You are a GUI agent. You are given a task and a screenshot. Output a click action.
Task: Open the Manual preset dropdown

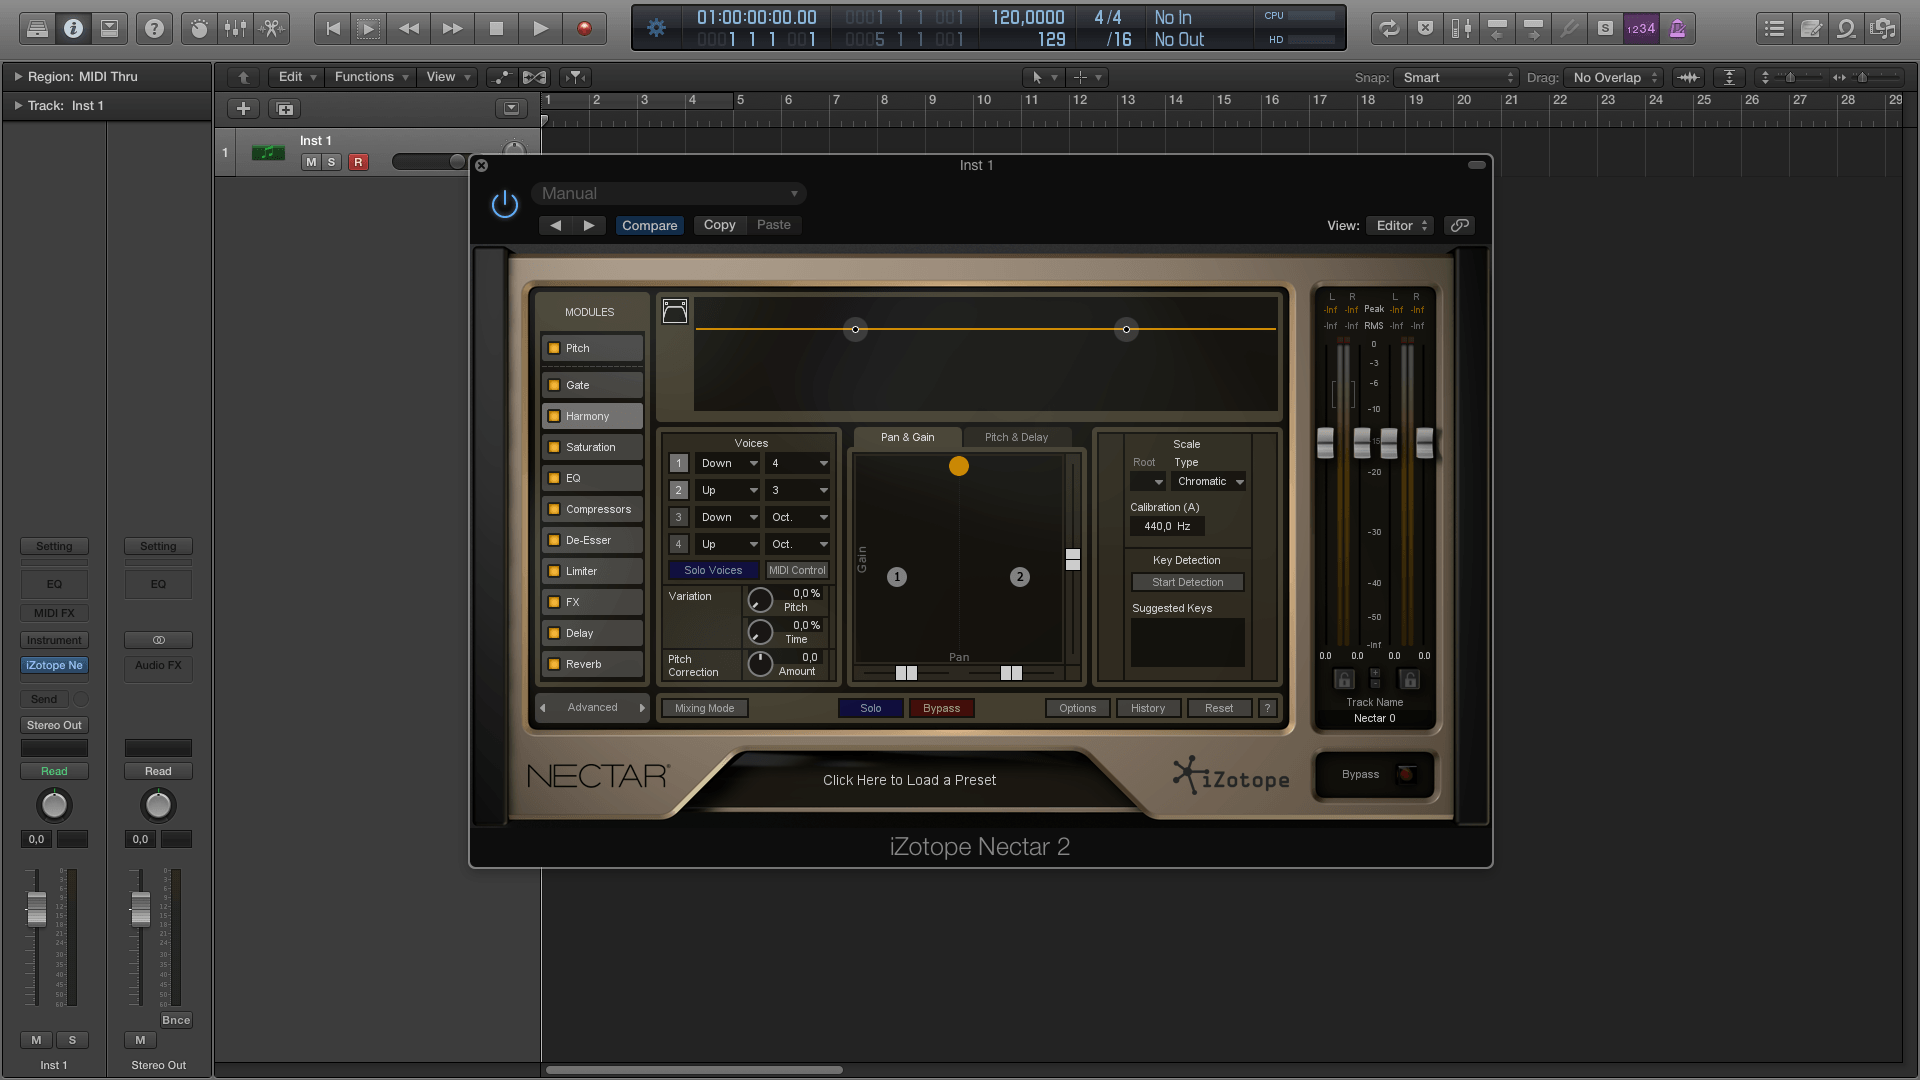(669, 194)
